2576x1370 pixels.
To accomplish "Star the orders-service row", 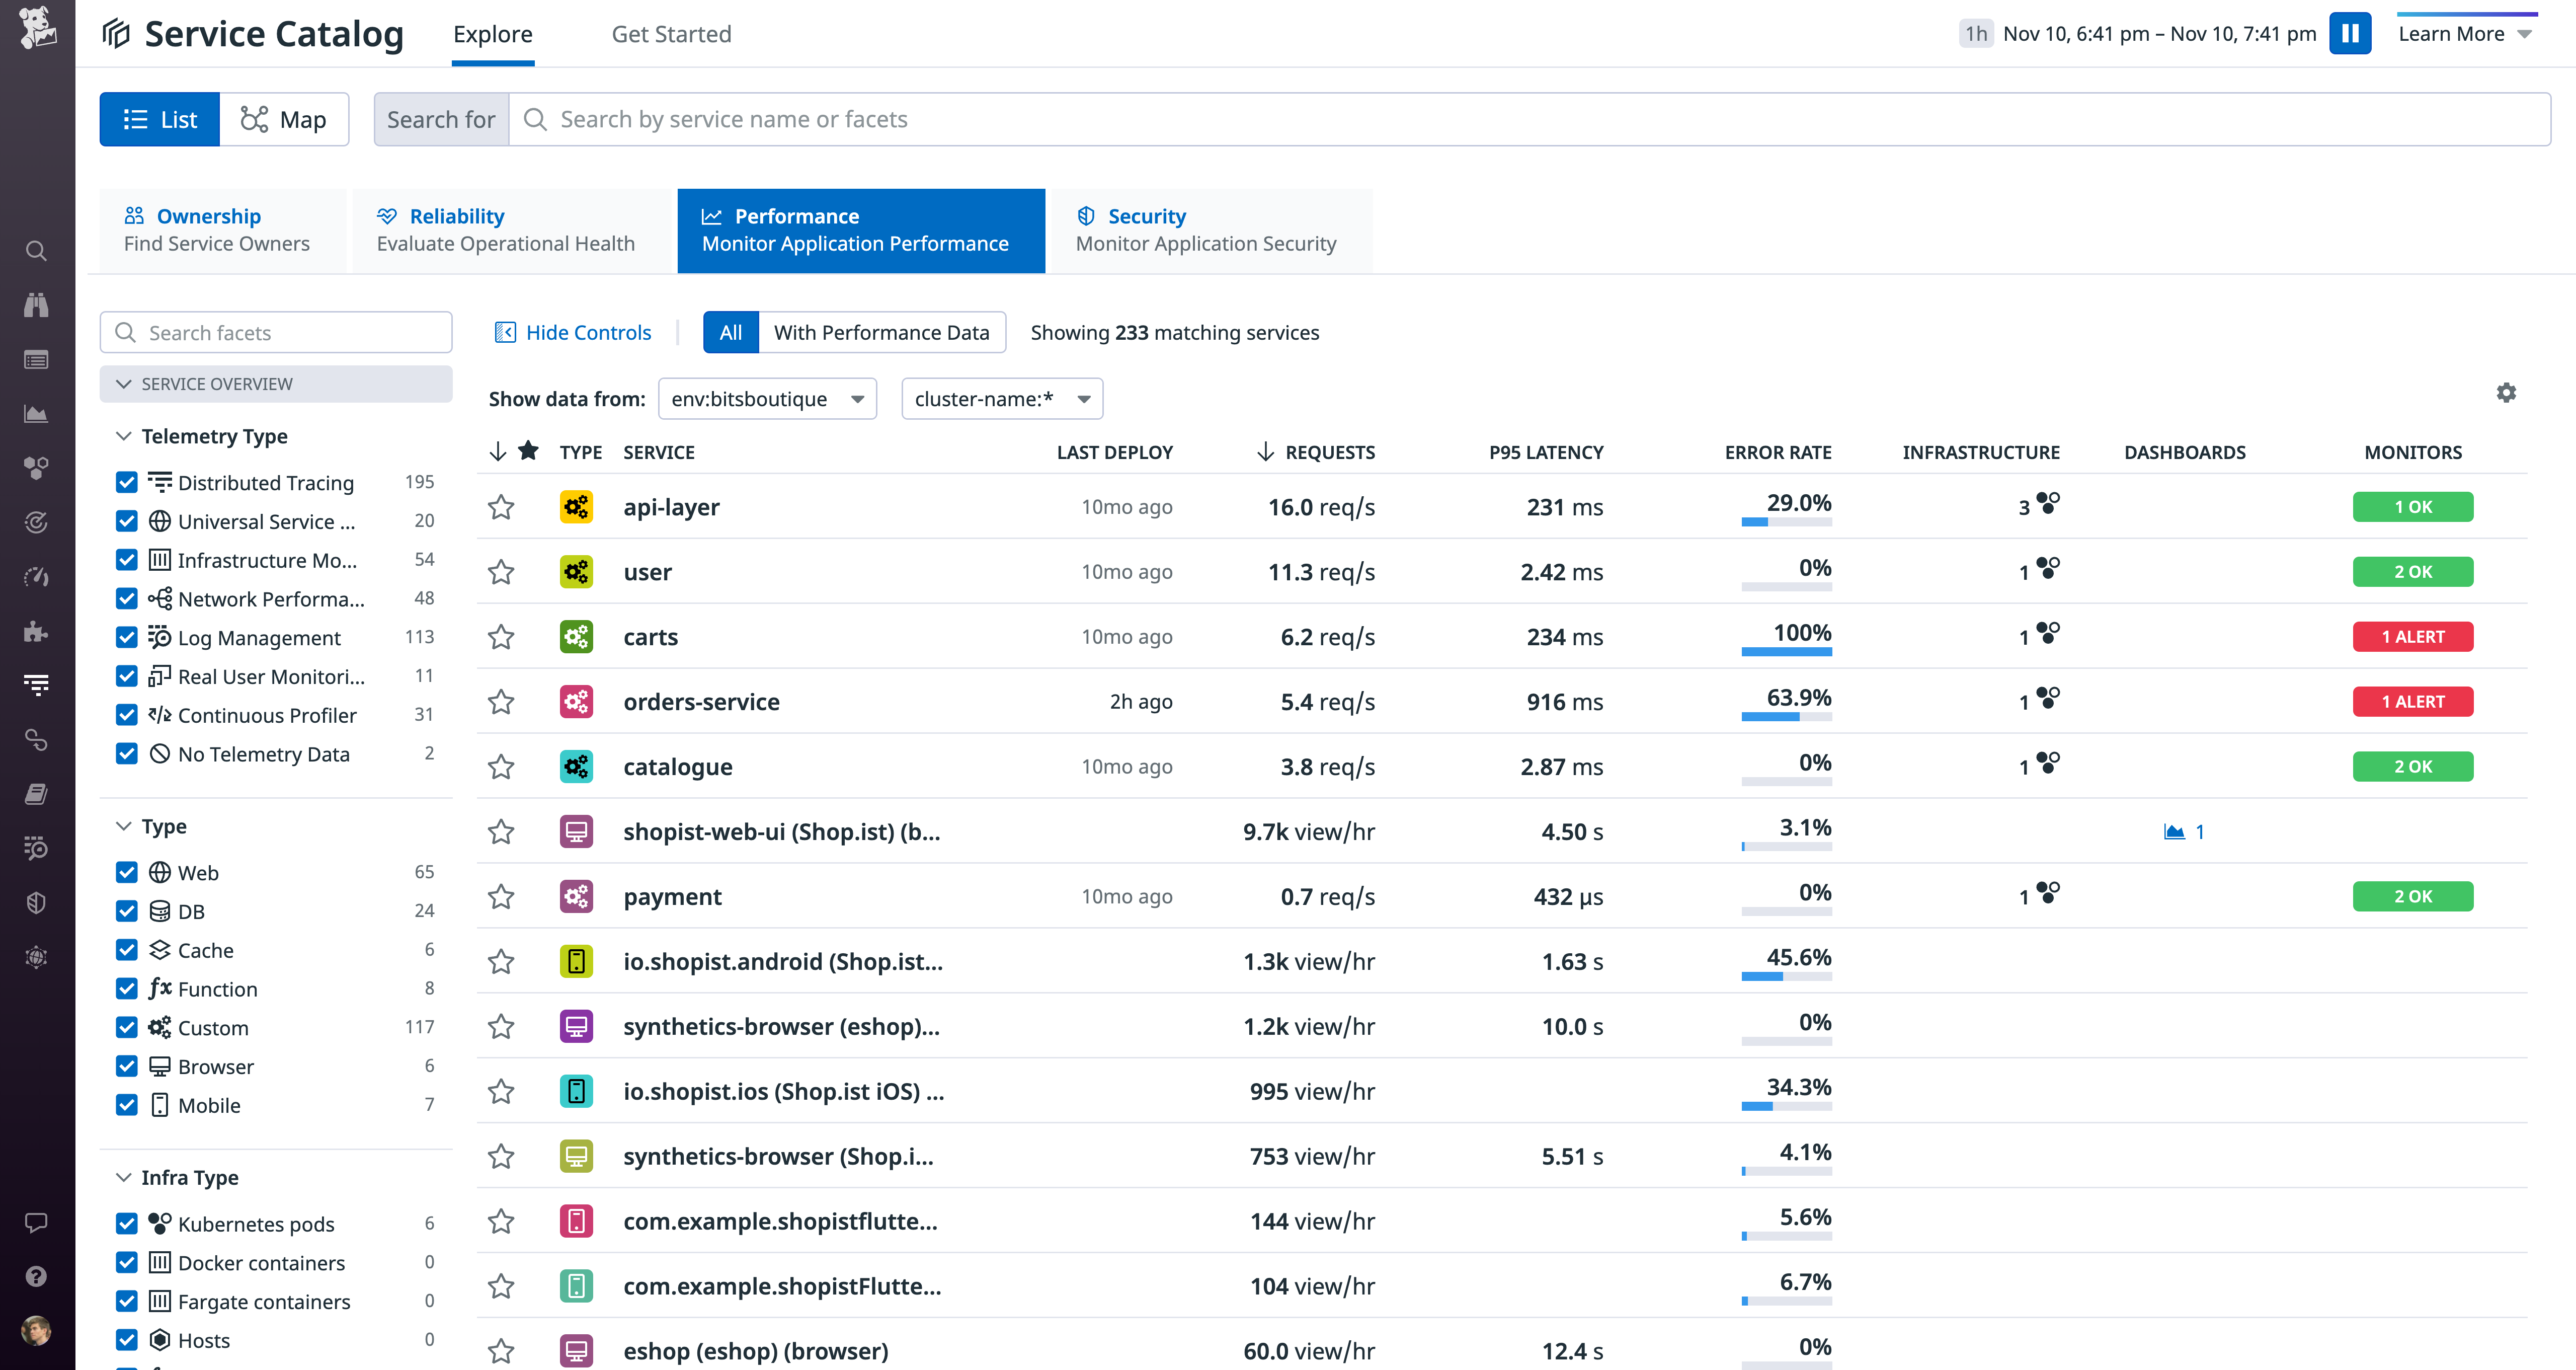I will click(x=501, y=702).
